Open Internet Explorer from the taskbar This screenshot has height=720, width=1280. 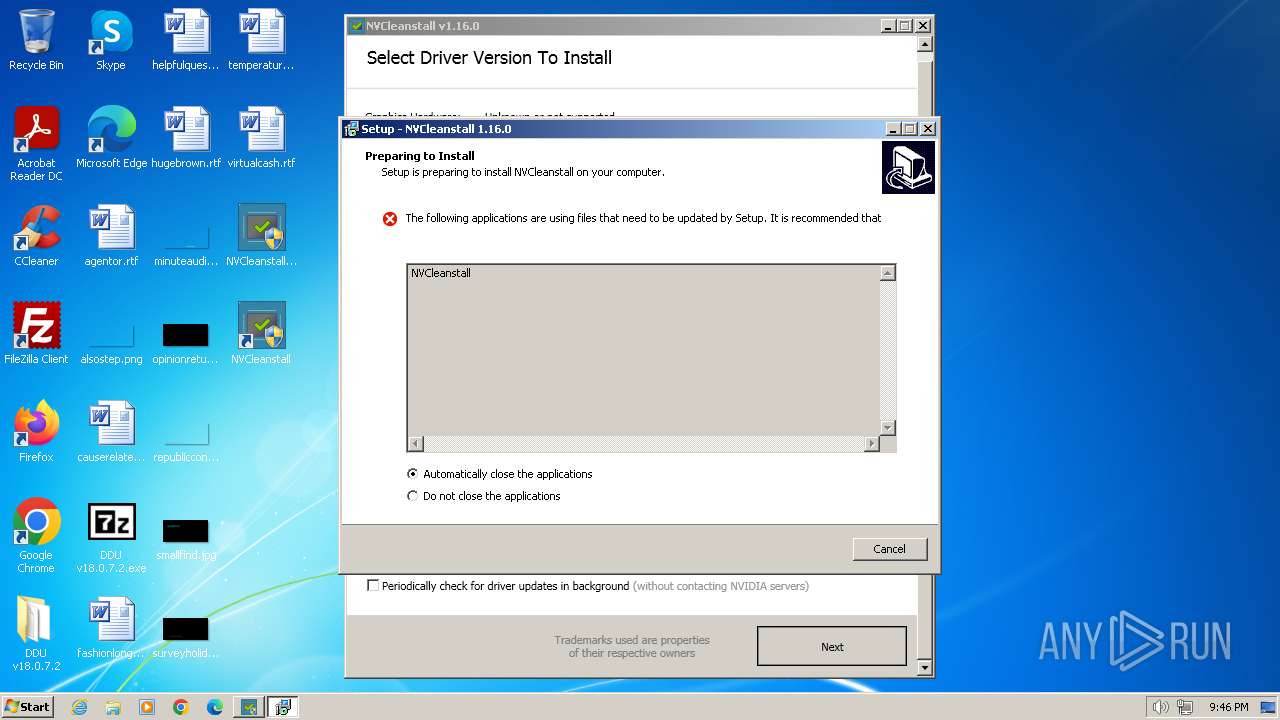click(79, 707)
